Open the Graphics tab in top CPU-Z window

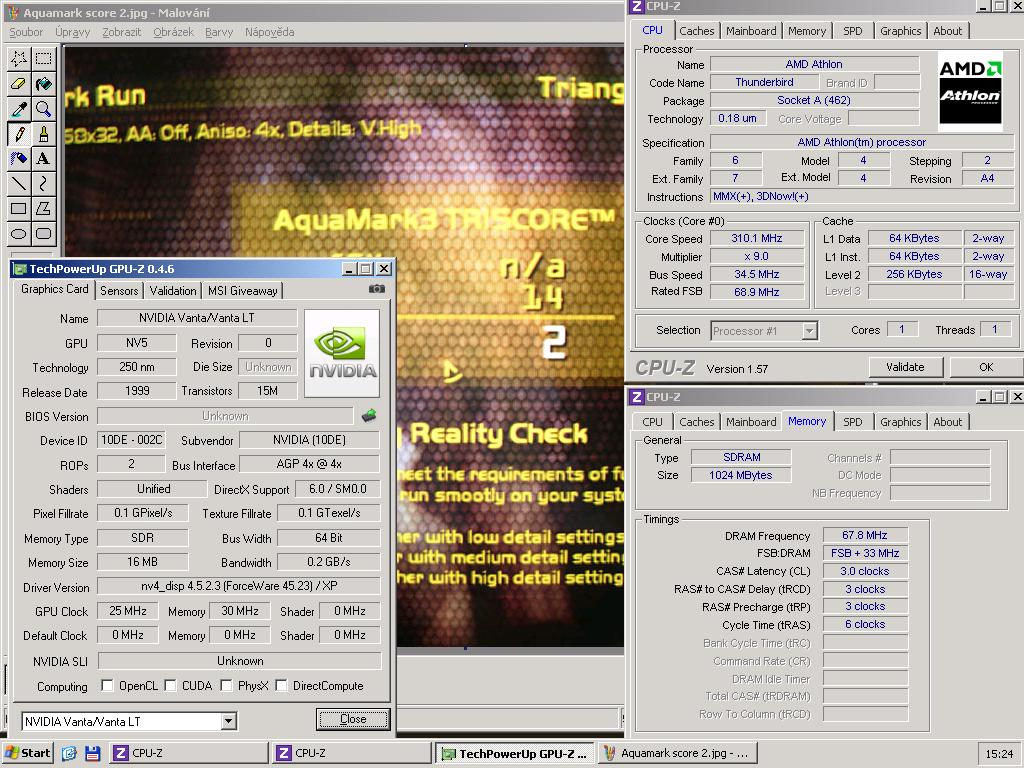tap(901, 31)
